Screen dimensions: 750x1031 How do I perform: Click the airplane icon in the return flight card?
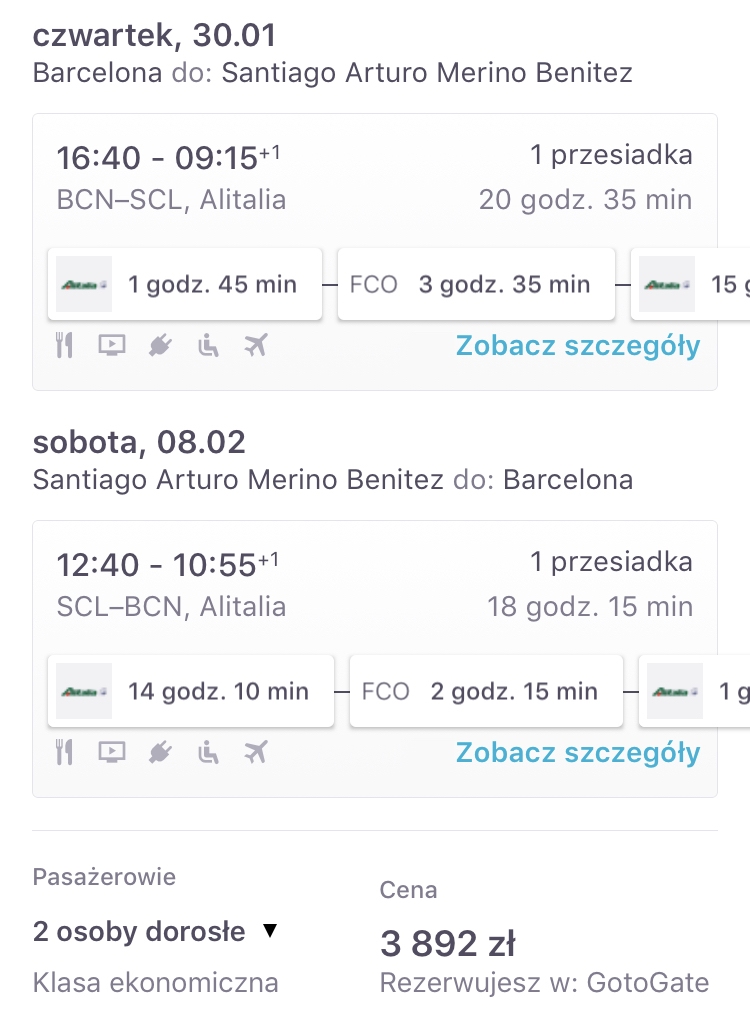pyautogui.click(x=256, y=752)
